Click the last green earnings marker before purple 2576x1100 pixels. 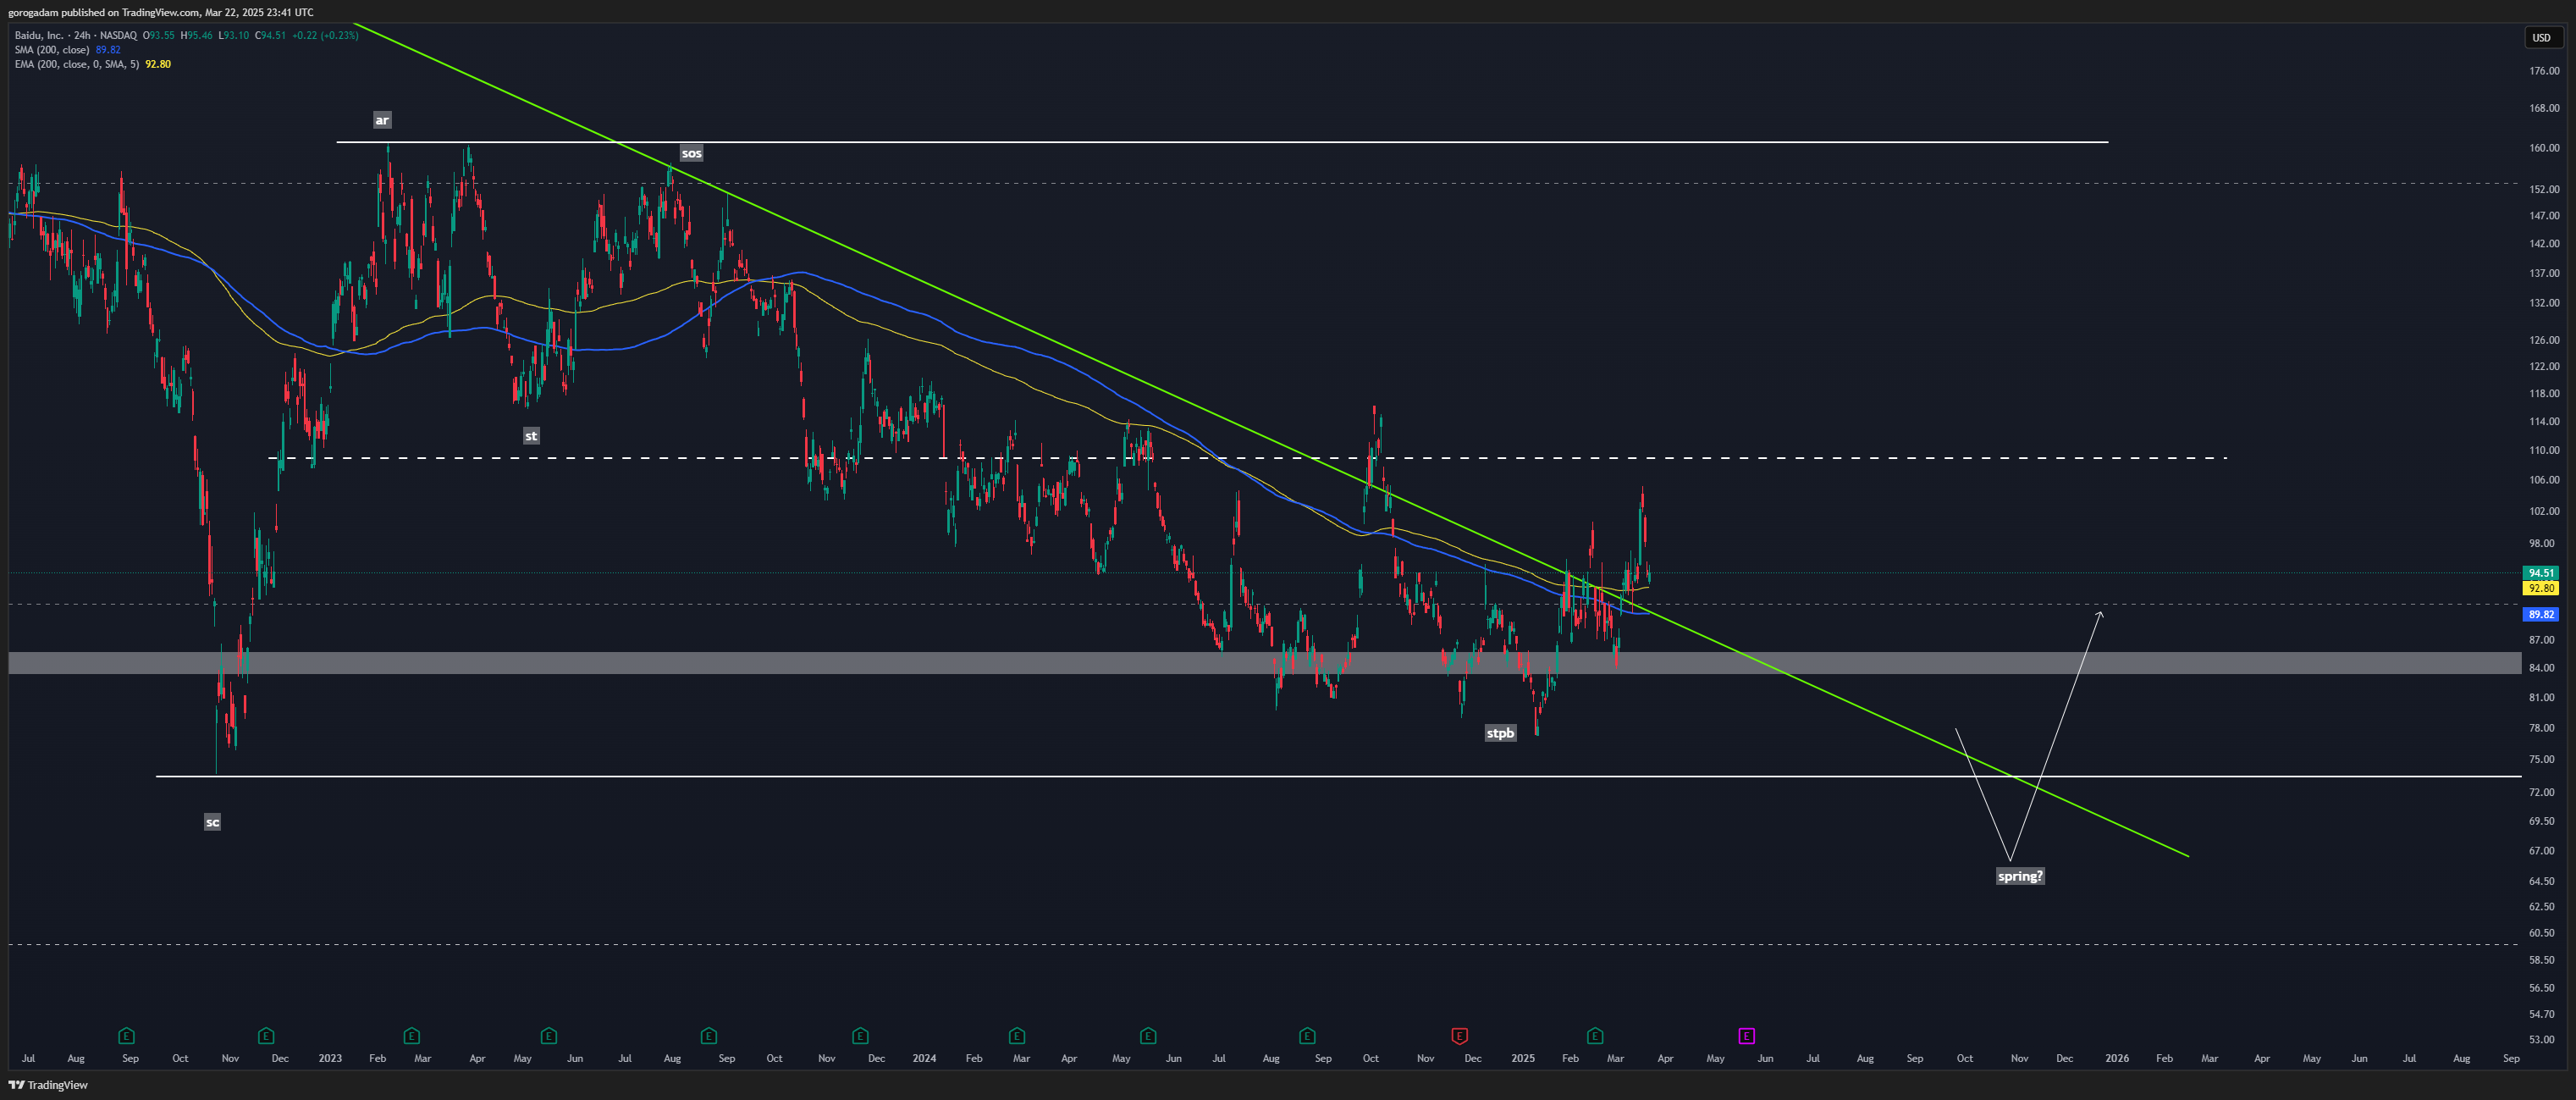(x=1595, y=1035)
